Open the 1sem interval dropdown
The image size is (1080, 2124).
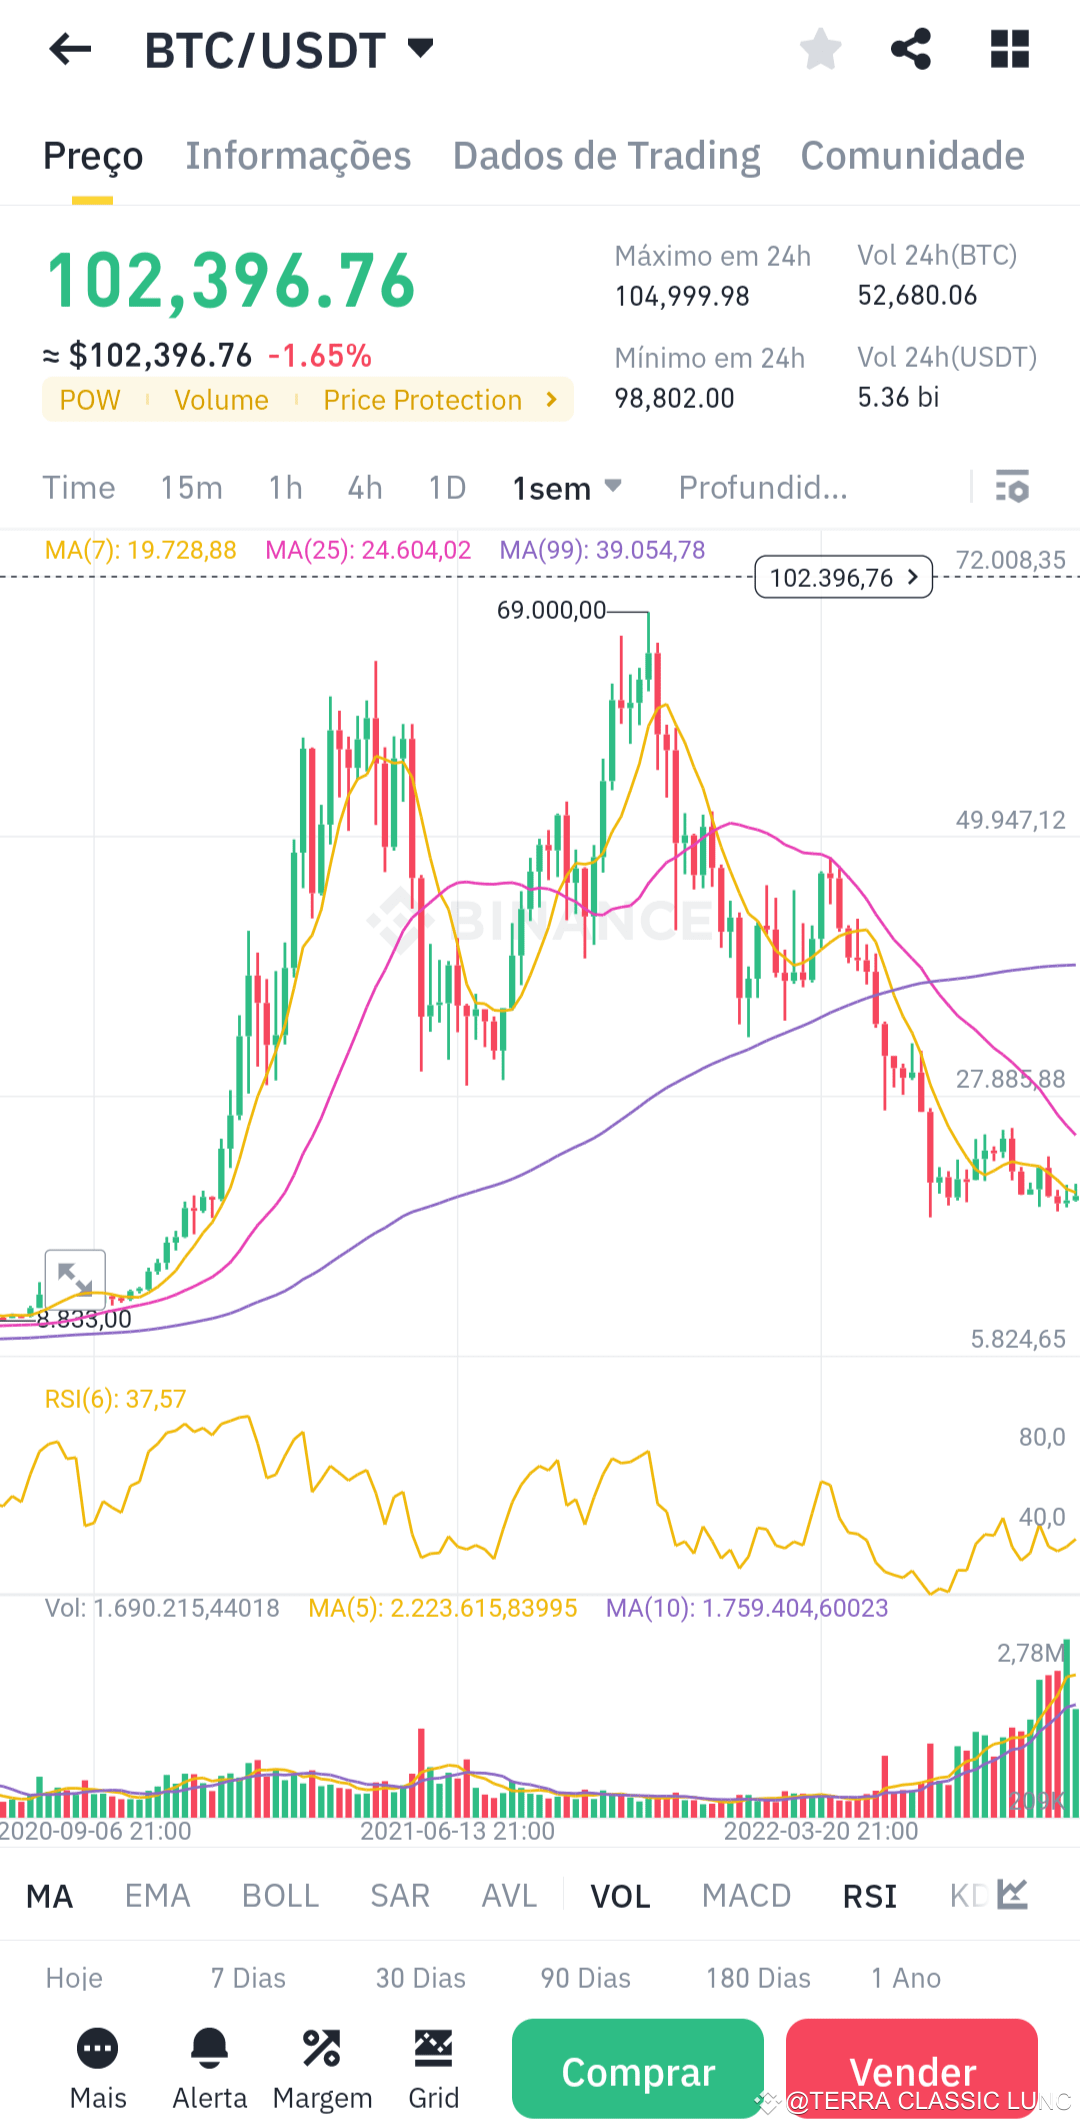tap(567, 488)
